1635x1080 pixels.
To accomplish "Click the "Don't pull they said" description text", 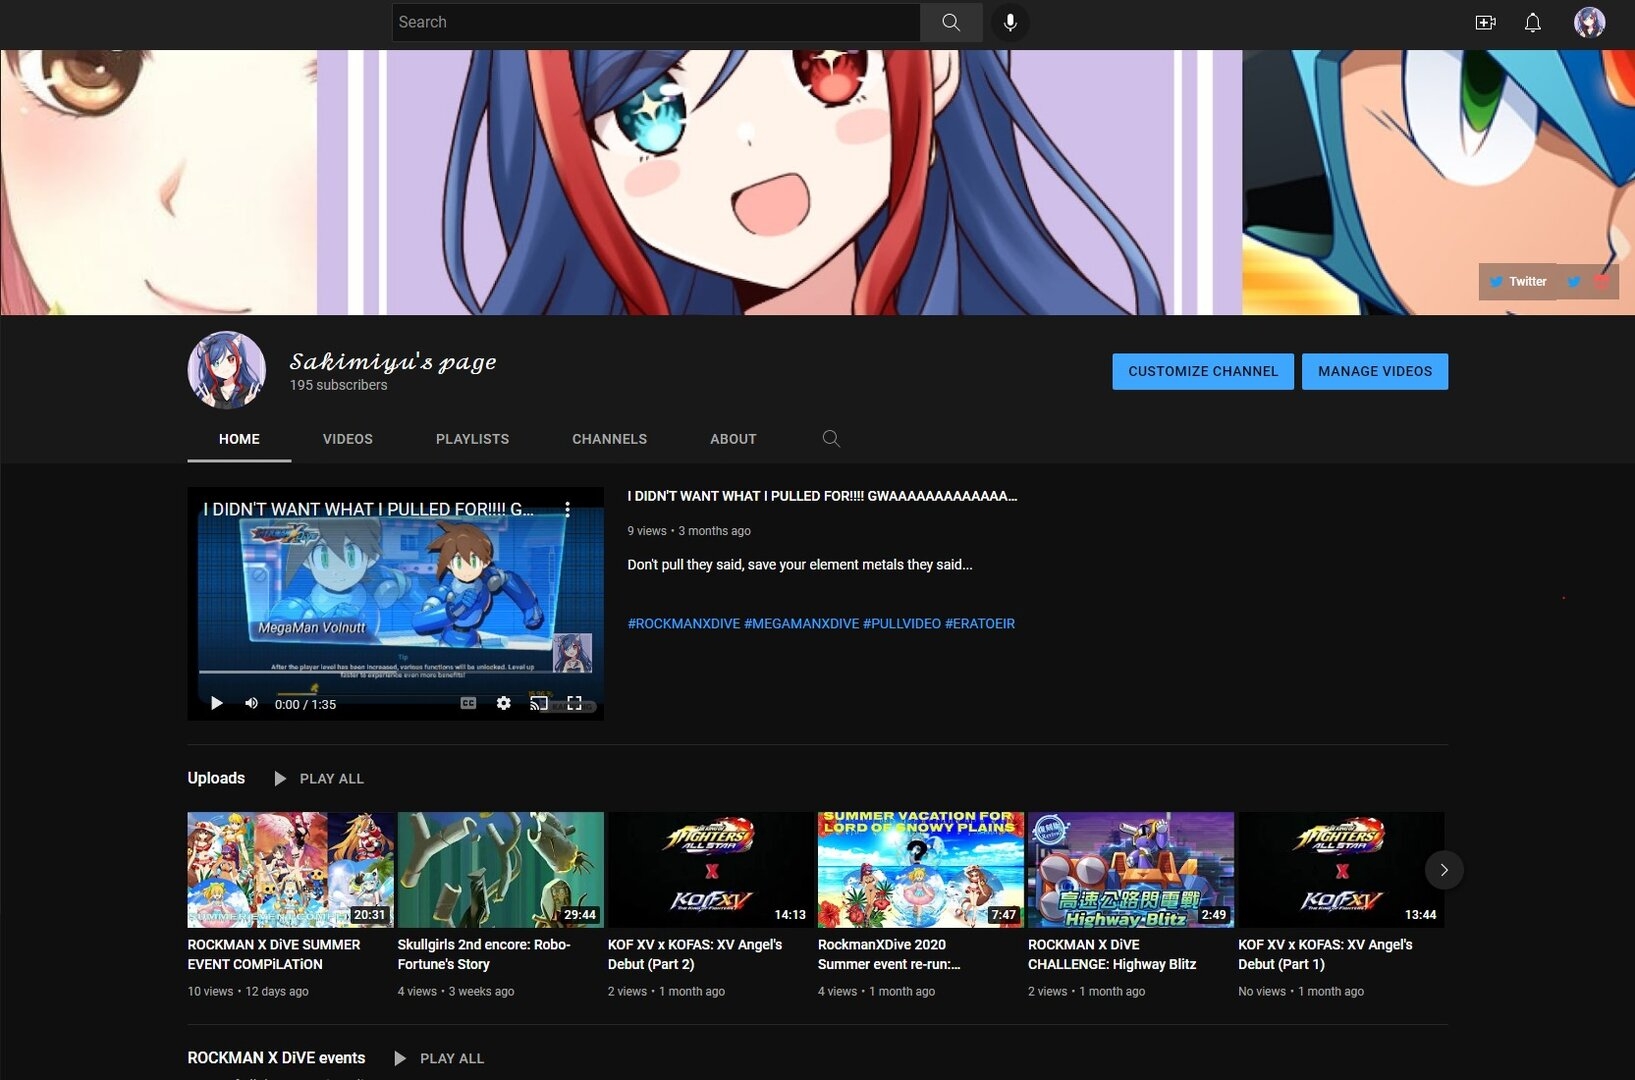I will tap(800, 565).
